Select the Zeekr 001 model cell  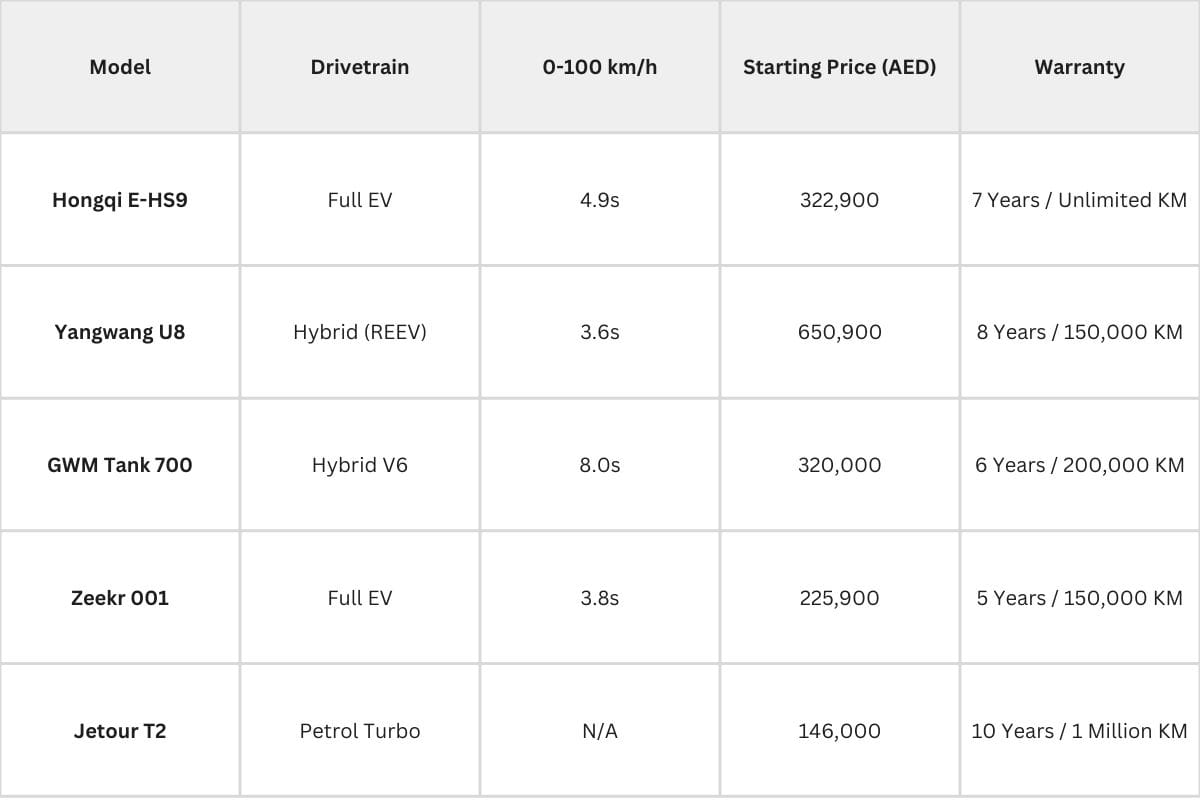[x=120, y=598]
